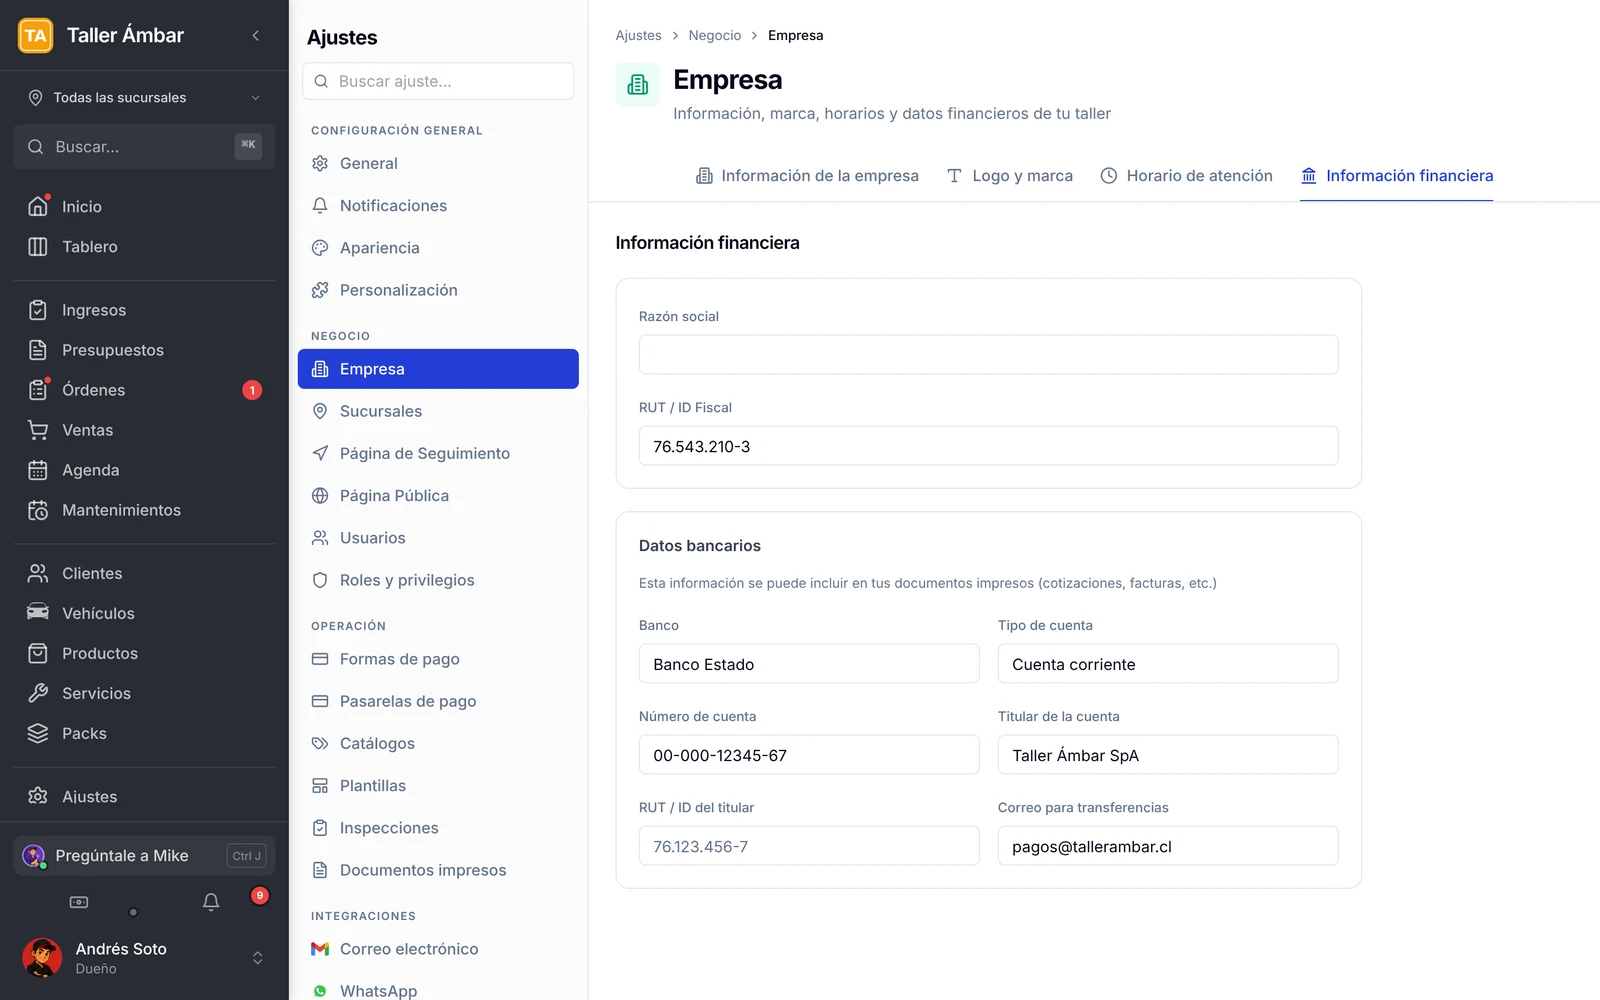Open Clientes people icon

38,573
